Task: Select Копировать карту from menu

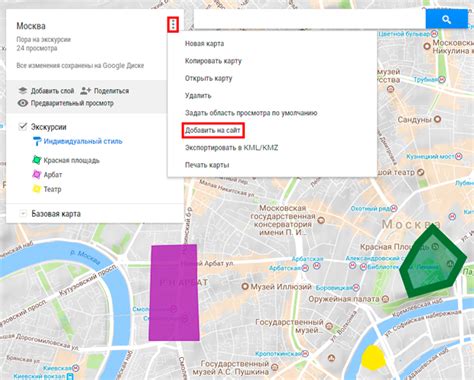Action: click(x=213, y=61)
